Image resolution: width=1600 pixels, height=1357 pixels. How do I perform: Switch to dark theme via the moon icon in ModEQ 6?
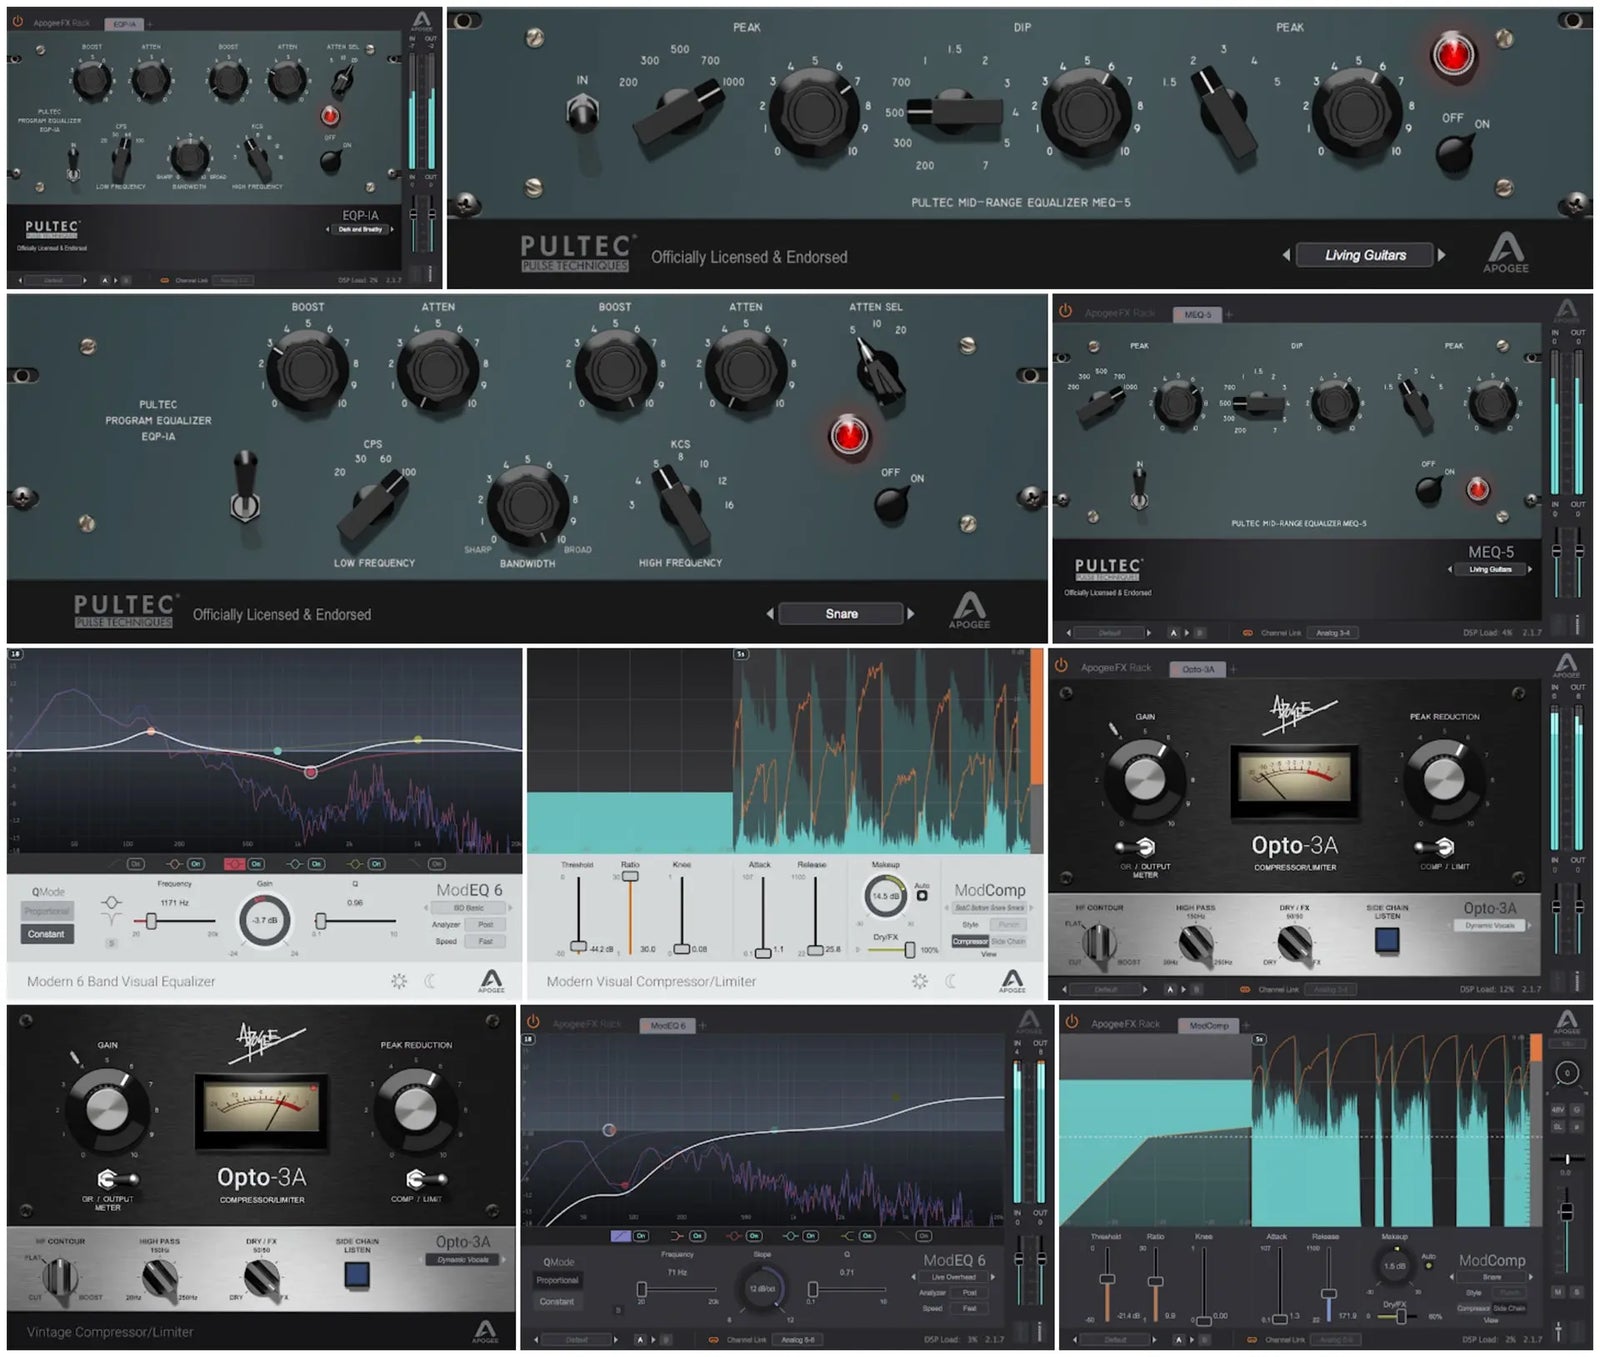pos(431,981)
